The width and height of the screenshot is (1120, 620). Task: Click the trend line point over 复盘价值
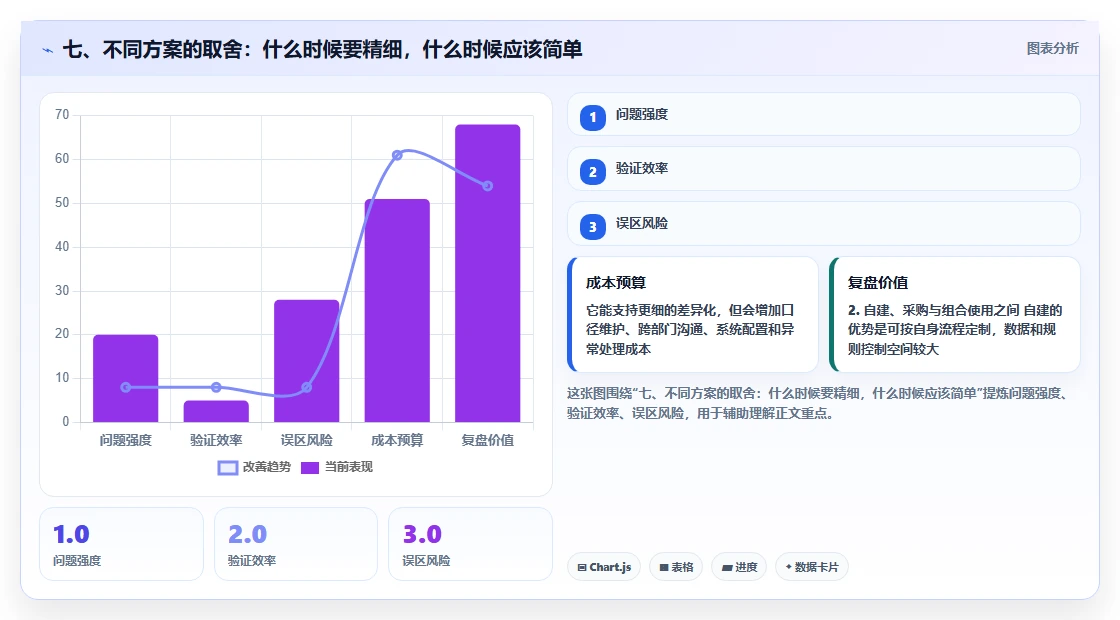(x=488, y=186)
